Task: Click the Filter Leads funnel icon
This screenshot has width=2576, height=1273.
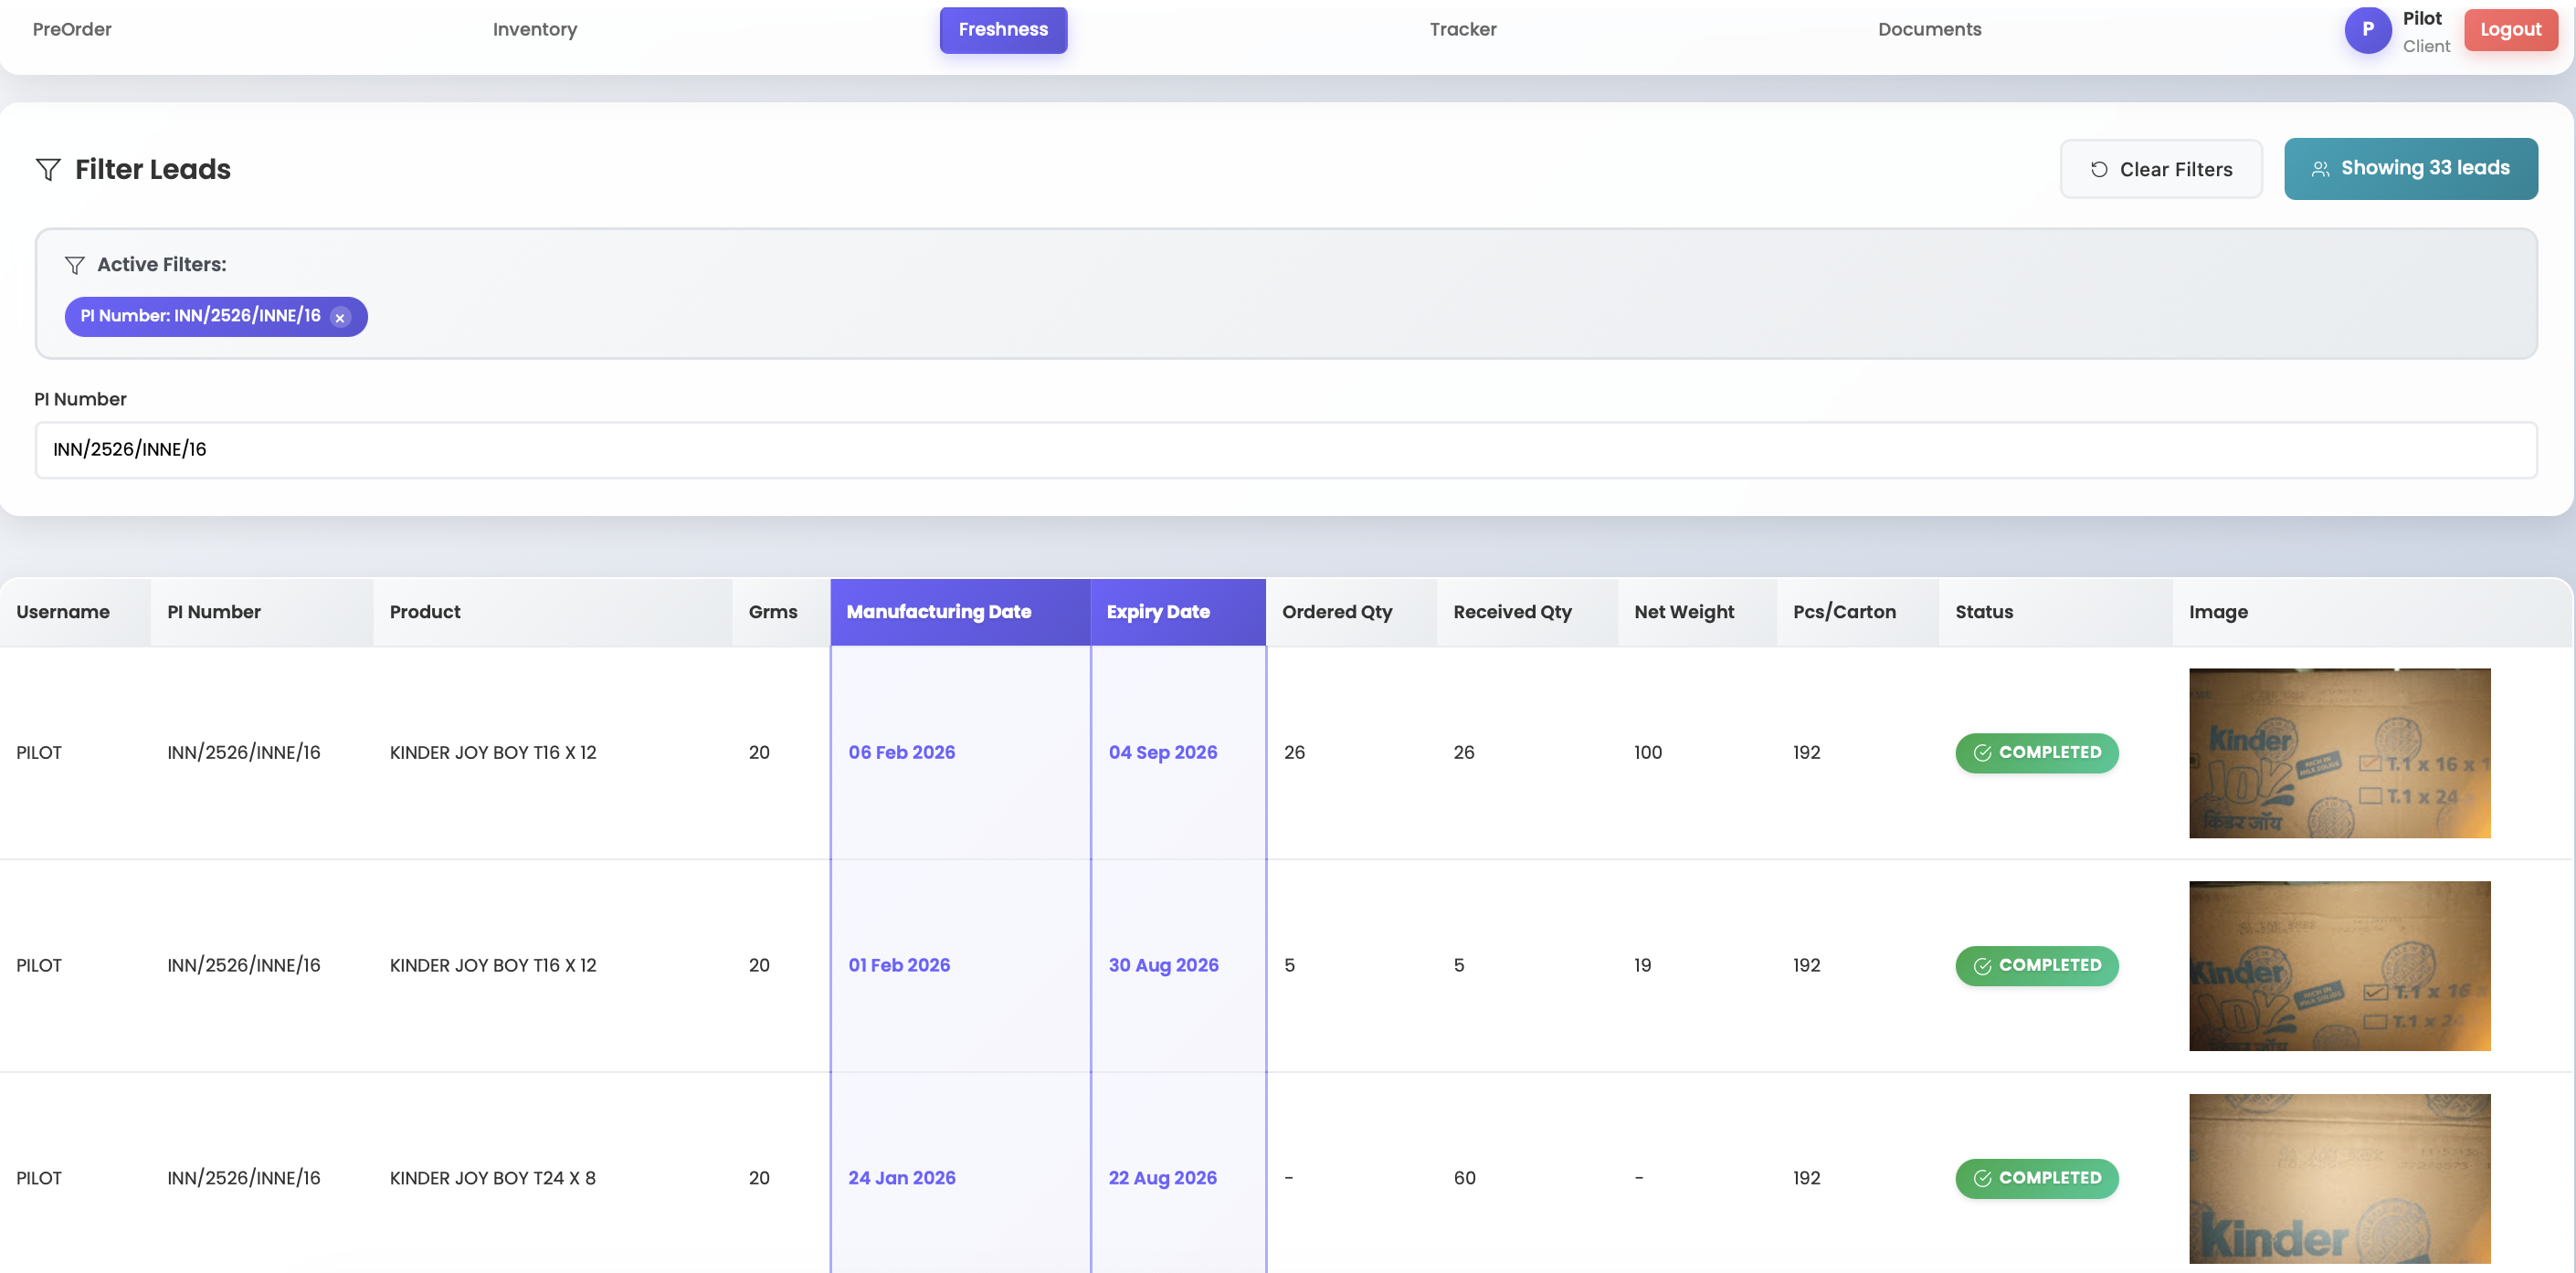Action: (x=48, y=169)
